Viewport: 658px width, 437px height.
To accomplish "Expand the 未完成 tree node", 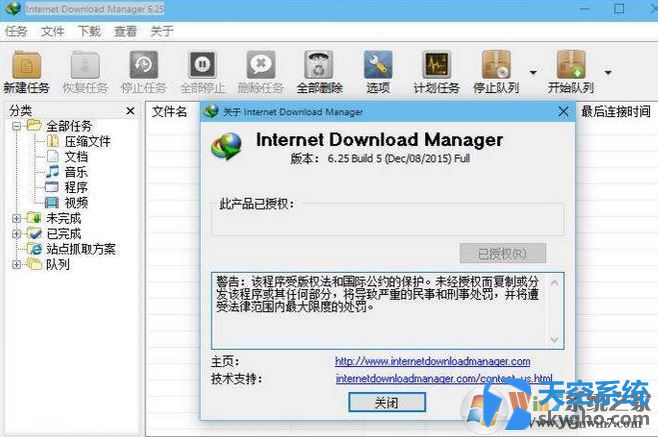I will tap(16, 218).
